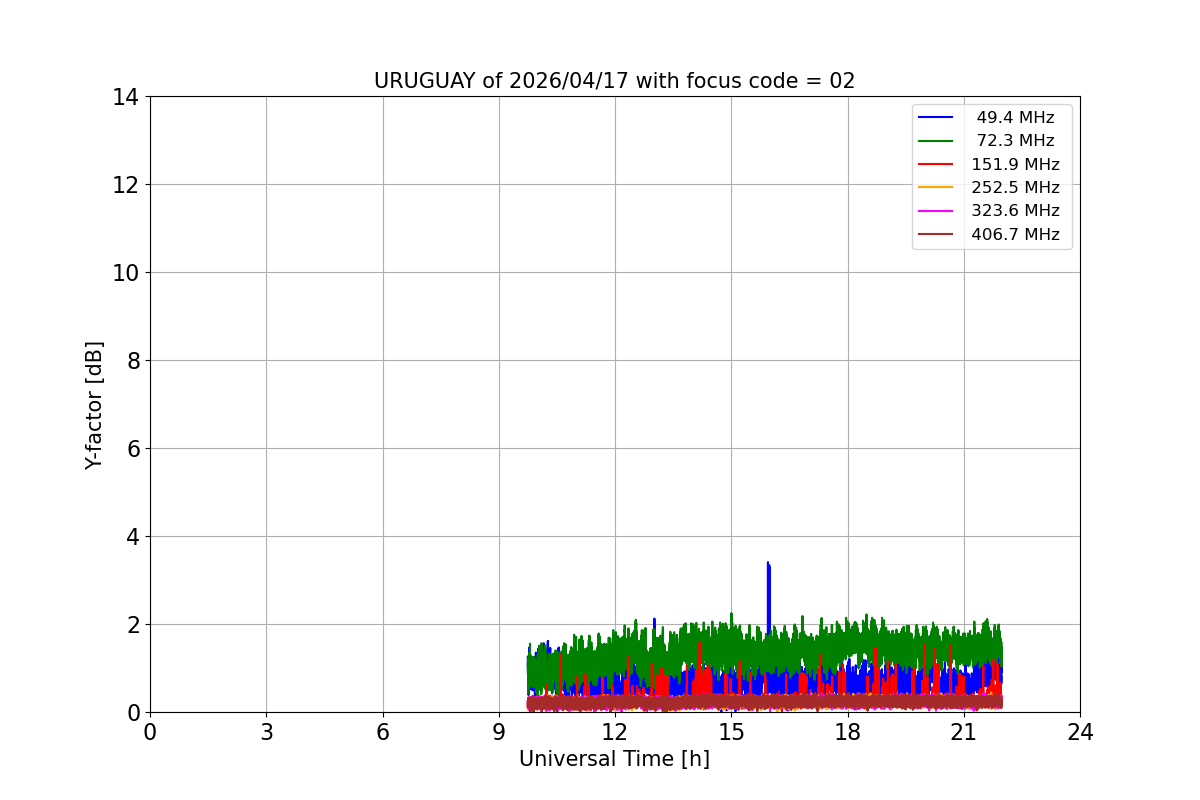Screen dimensions: 1200x800
Task: Click x-axis tick label 9
Action: click(499, 733)
